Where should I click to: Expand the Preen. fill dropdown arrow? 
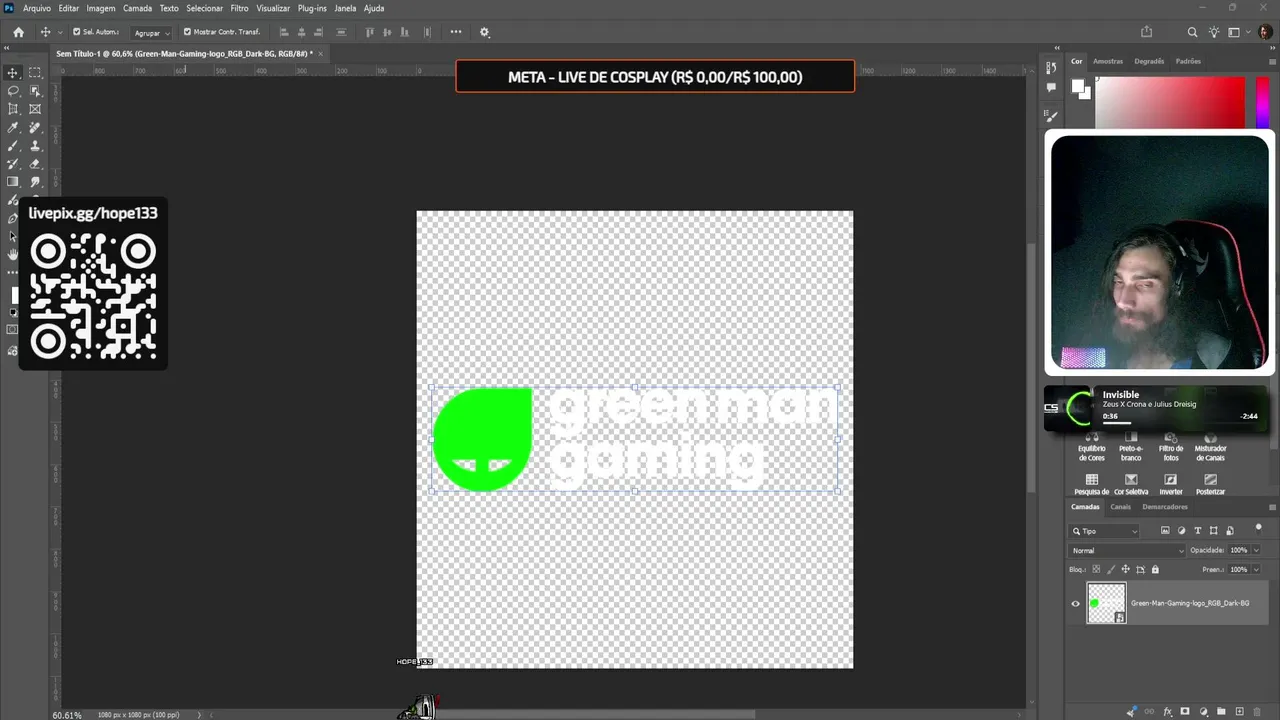click(1256, 570)
